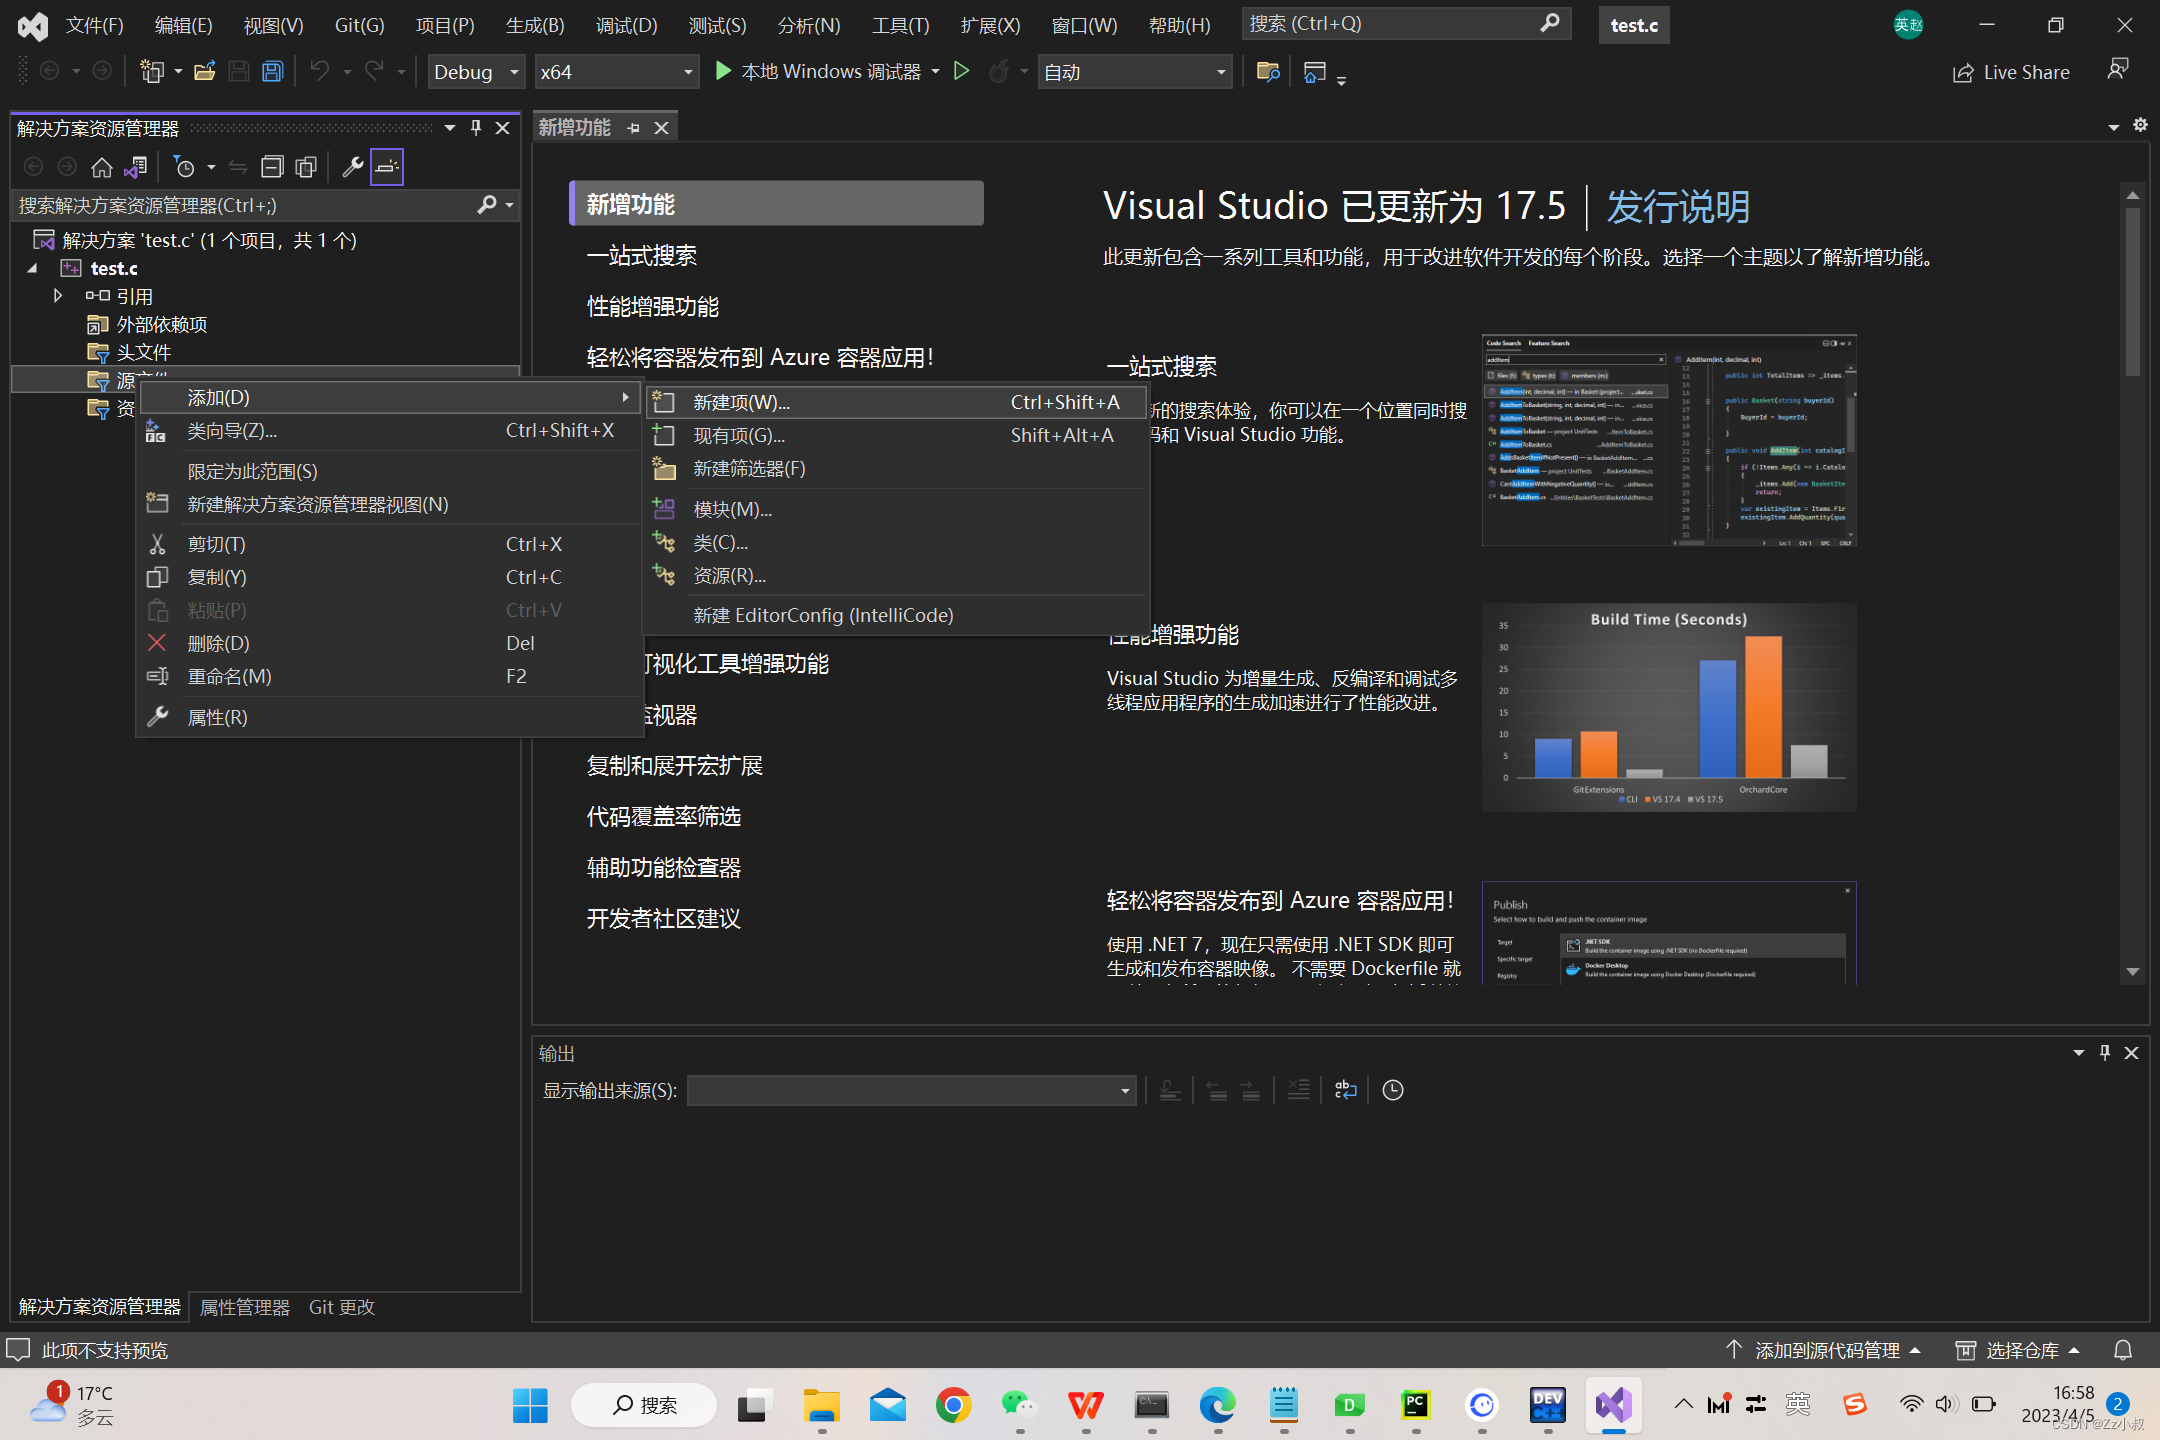Image resolution: width=2160 pixels, height=1440 pixels.
Task: Toggle Show All Files in Solution Explorer
Action: pos(306,167)
